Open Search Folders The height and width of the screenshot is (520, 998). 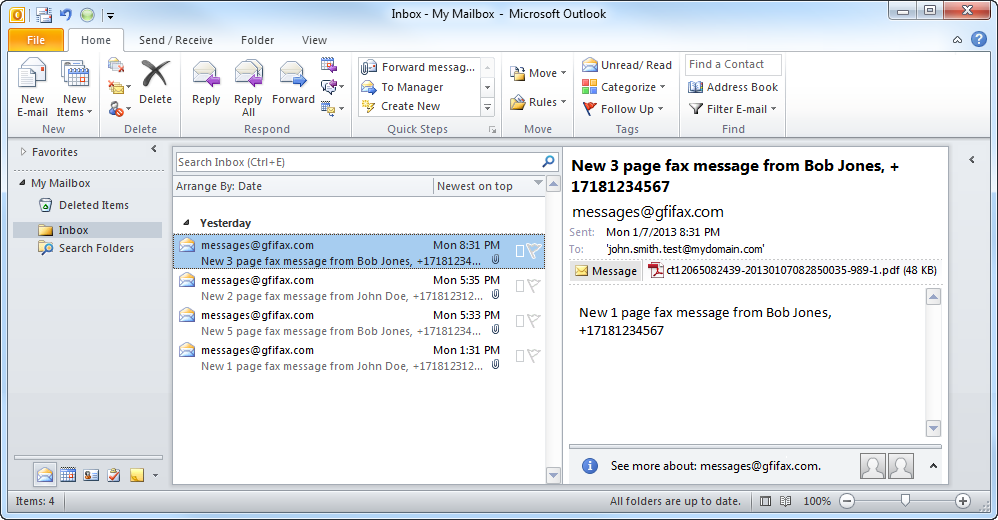(86, 248)
